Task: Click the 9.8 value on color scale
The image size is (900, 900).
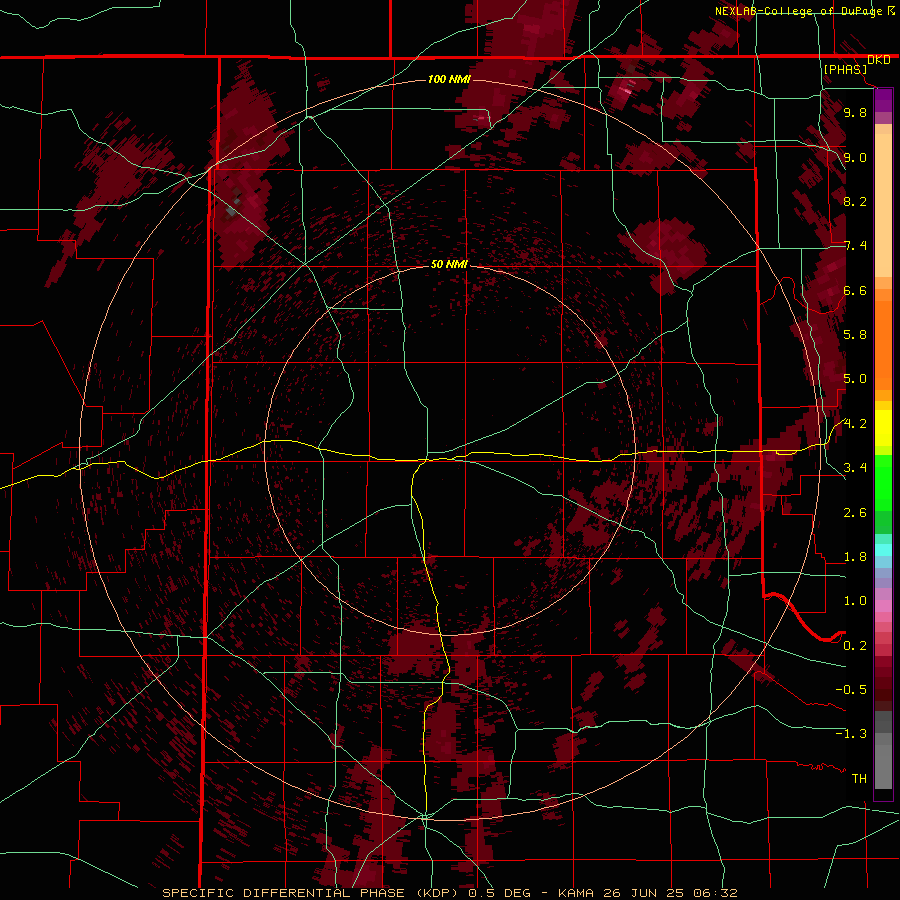Action: pyautogui.click(x=855, y=112)
